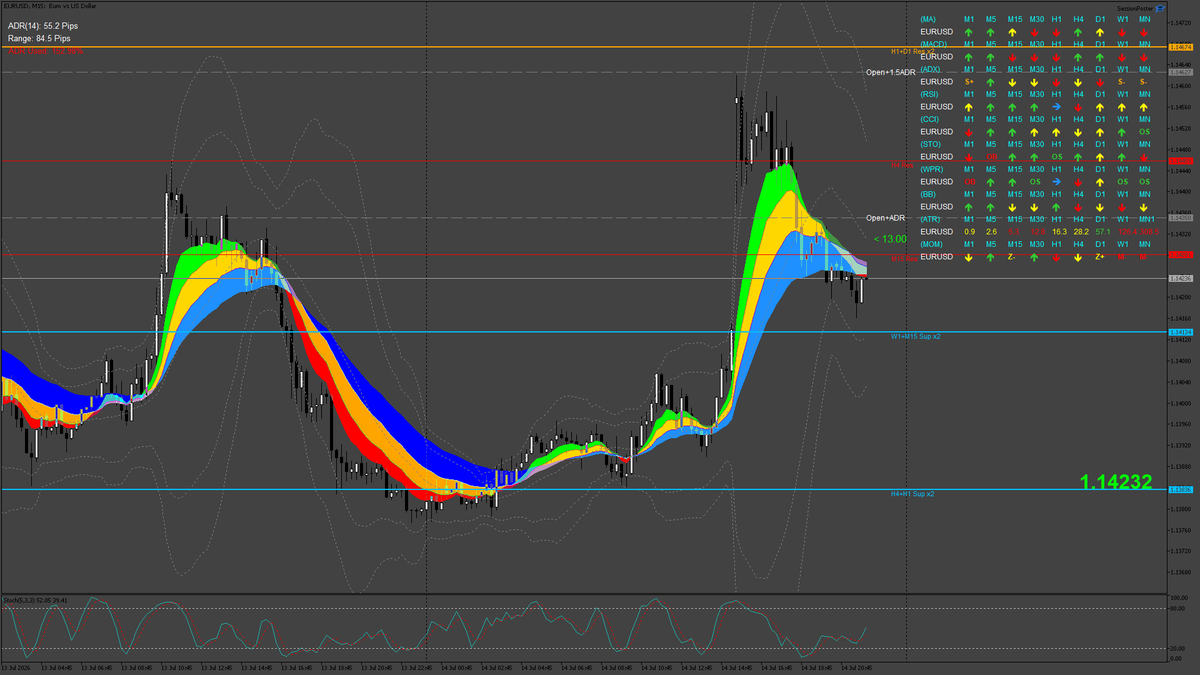Click the (BB) dashboard header label
This screenshot has width=1200, height=675.
tap(928, 194)
